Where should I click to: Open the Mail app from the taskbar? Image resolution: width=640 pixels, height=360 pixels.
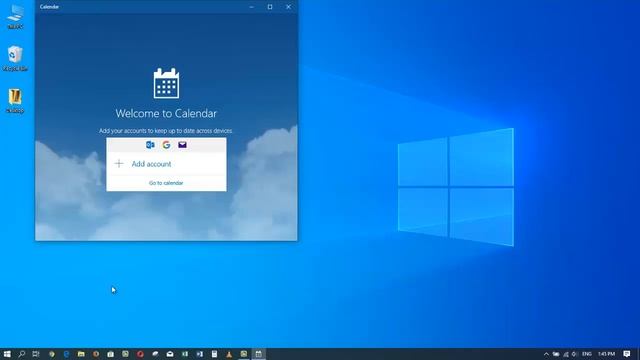[170, 354]
